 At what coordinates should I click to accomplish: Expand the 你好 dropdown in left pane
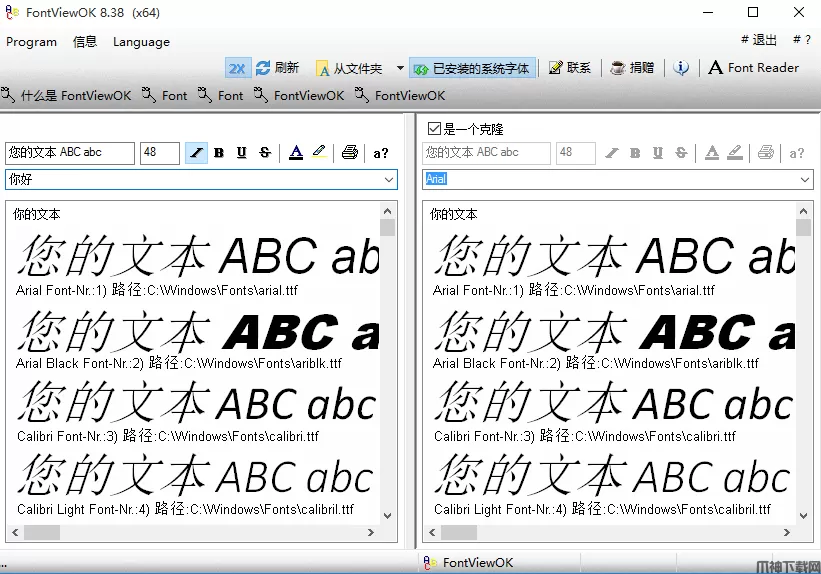pos(389,180)
